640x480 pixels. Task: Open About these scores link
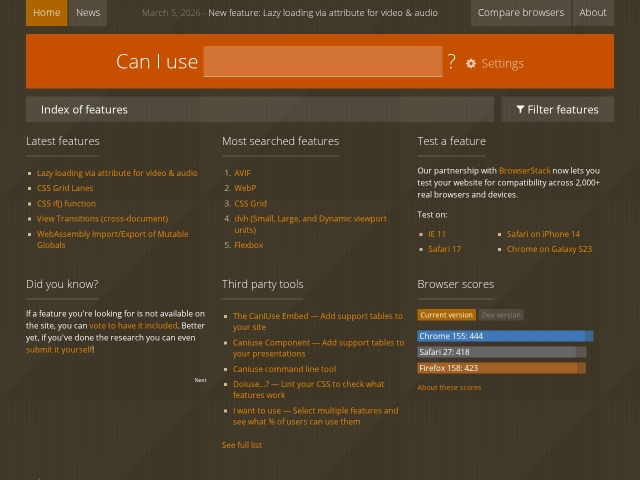pyautogui.click(x=449, y=387)
